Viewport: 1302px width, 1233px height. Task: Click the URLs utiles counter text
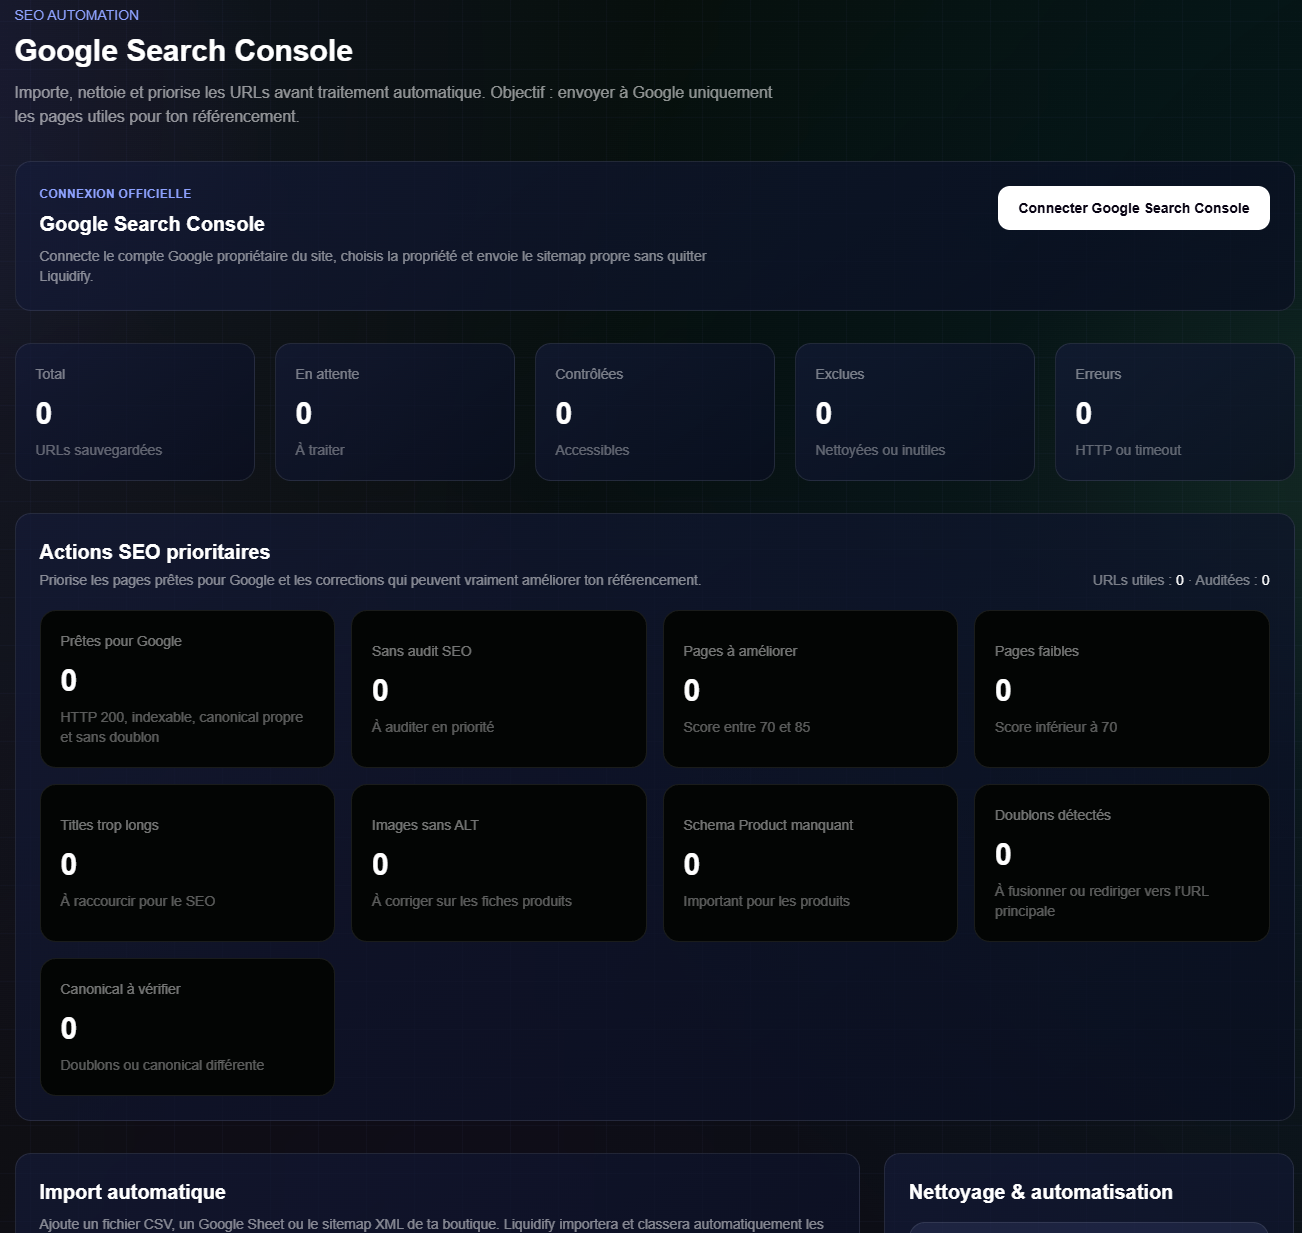click(x=1138, y=580)
